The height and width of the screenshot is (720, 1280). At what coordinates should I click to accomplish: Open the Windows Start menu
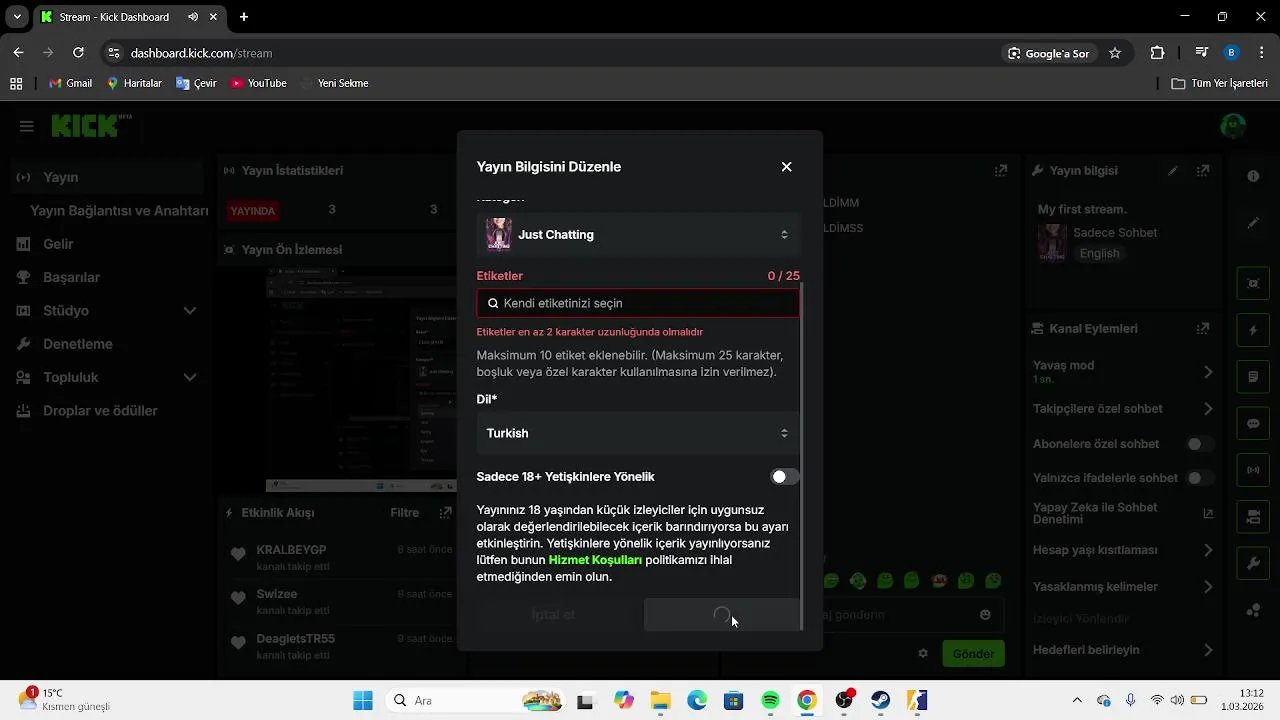click(x=362, y=701)
